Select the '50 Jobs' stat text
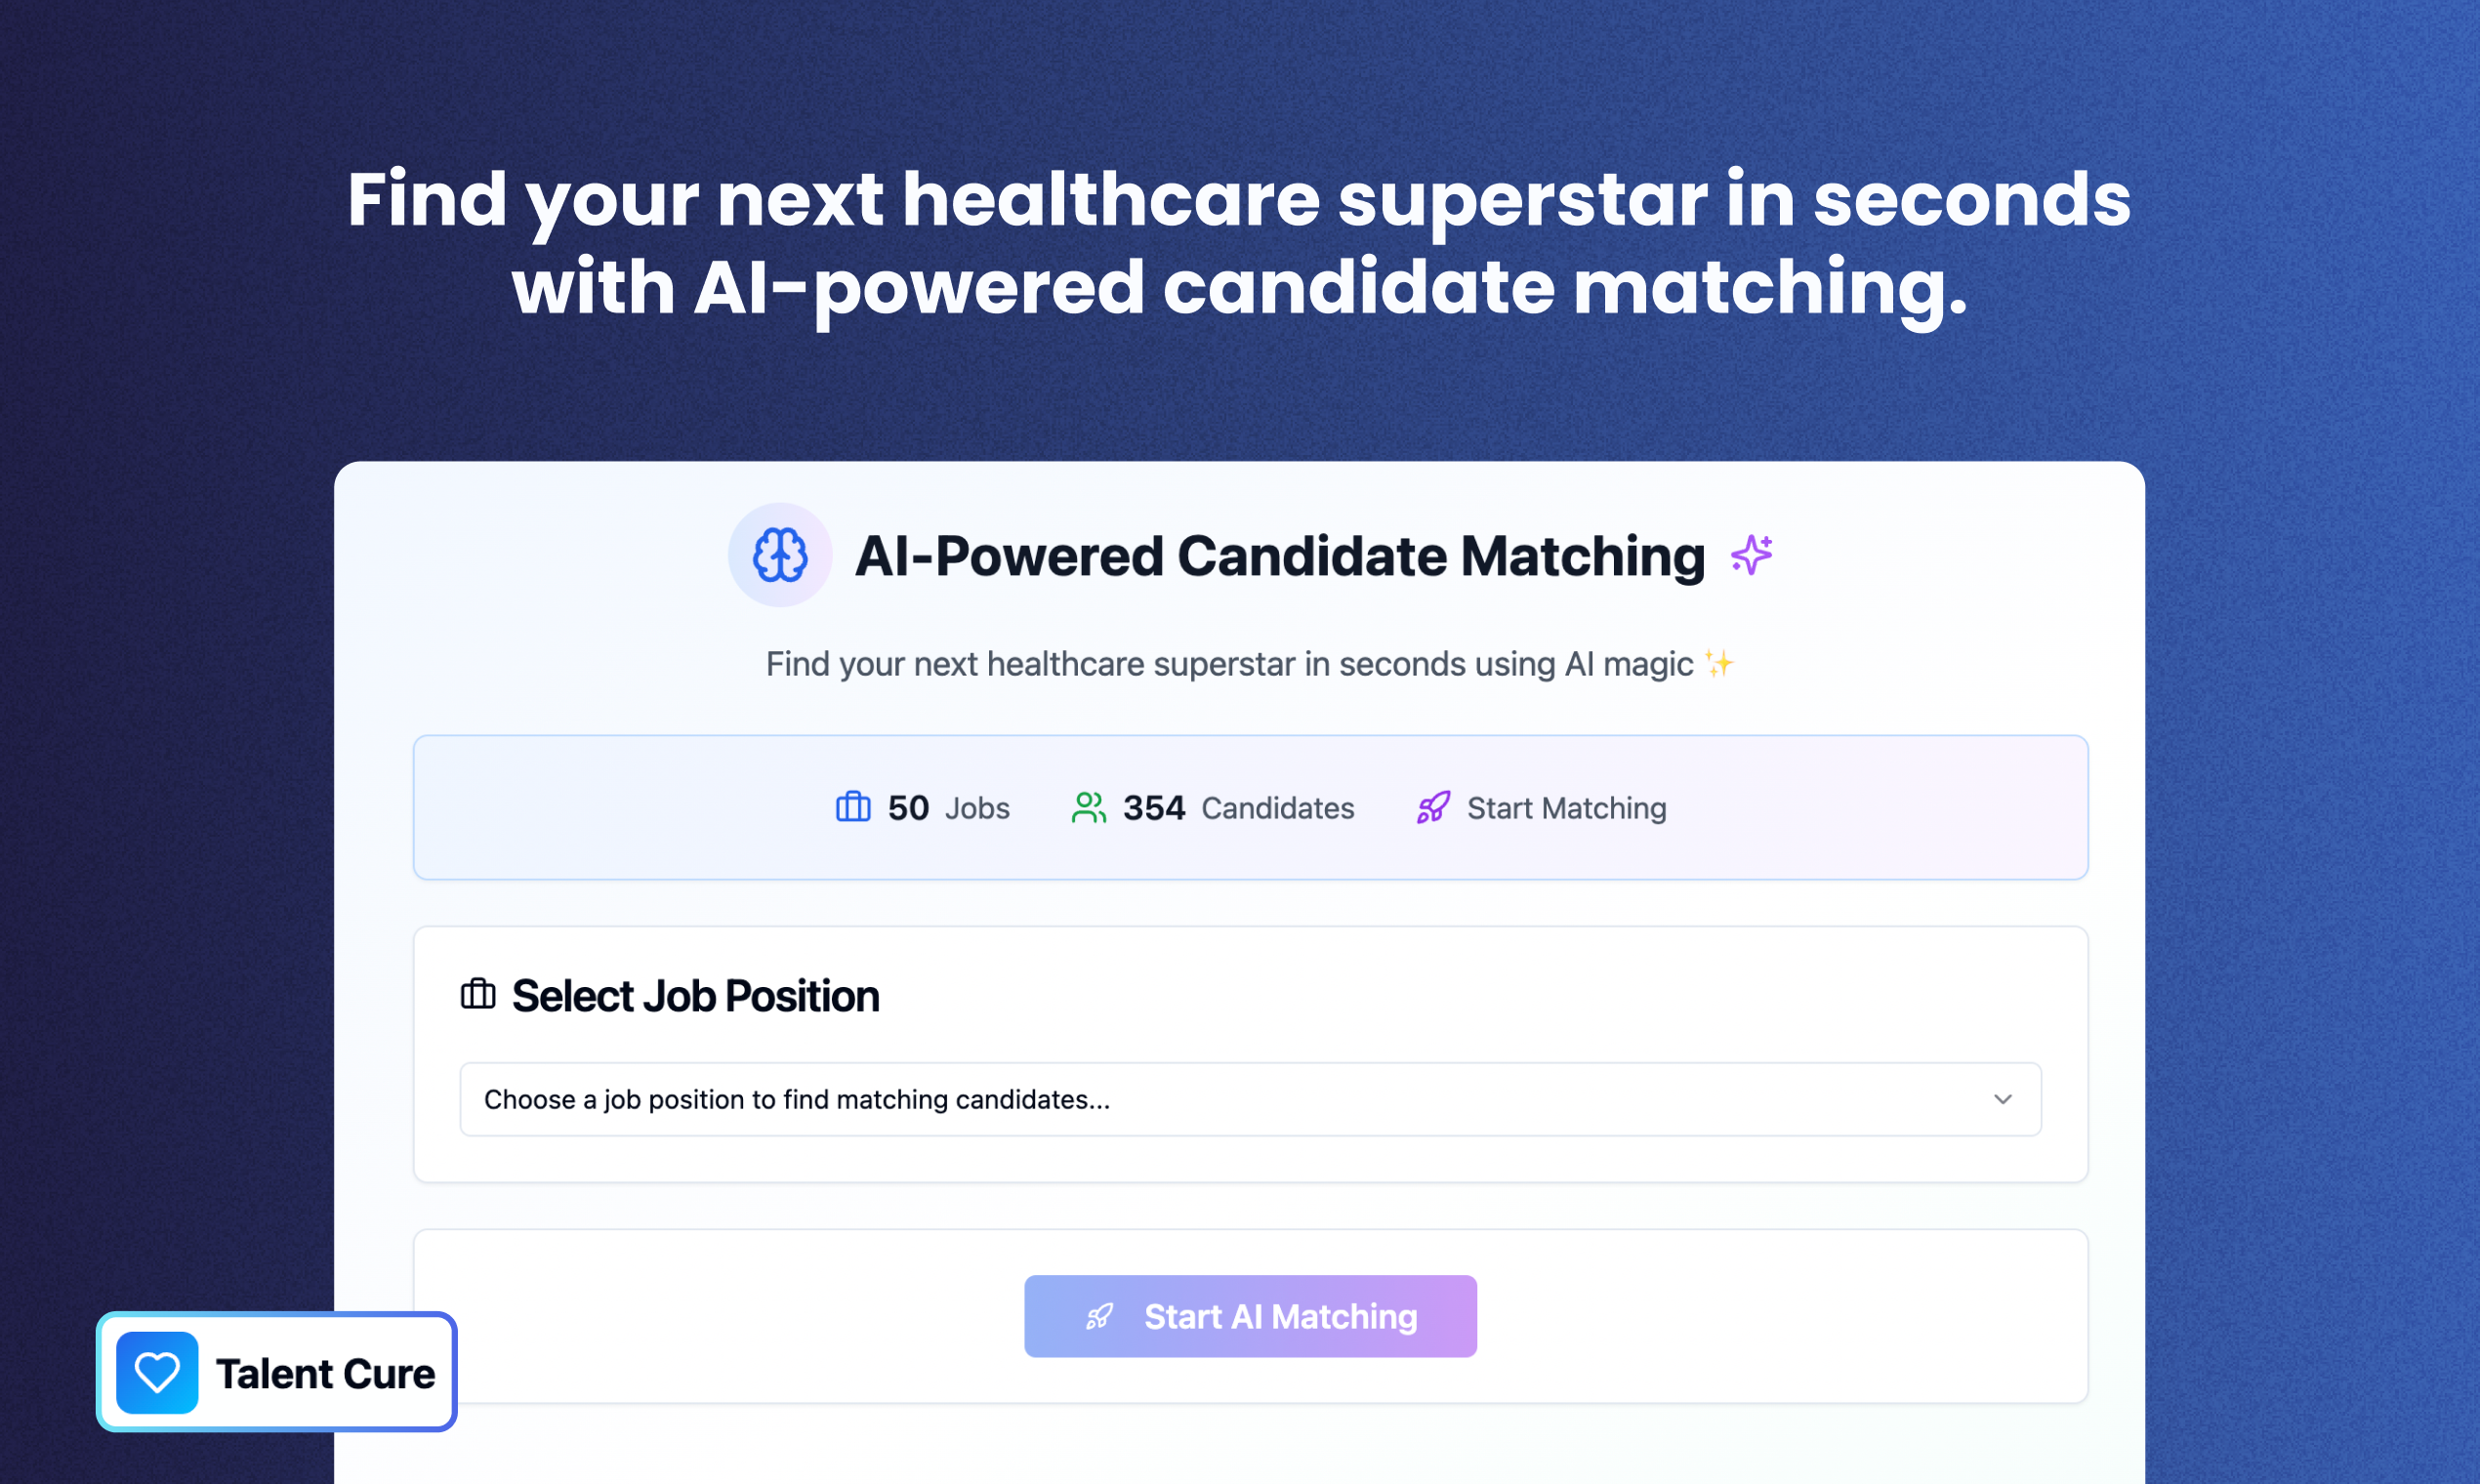Viewport: 2480px width, 1484px height. point(947,808)
